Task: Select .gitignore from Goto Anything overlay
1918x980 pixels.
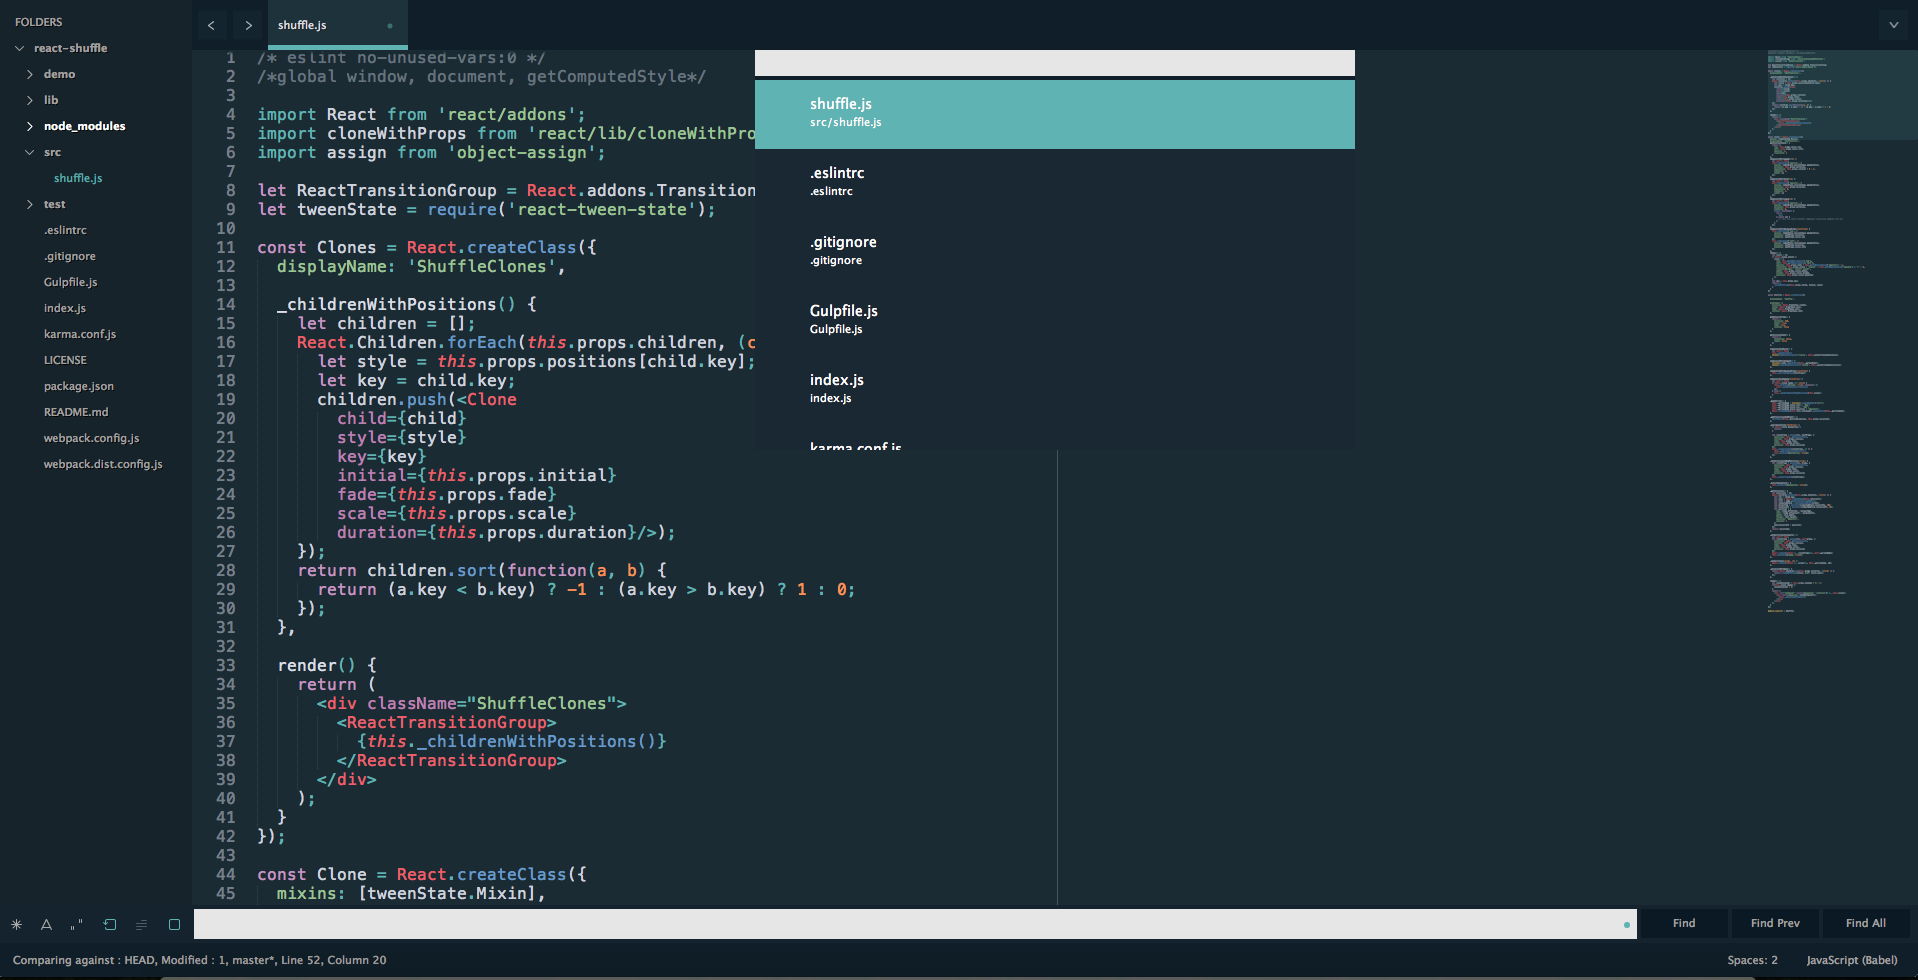Action: pyautogui.click(x=1056, y=250)
